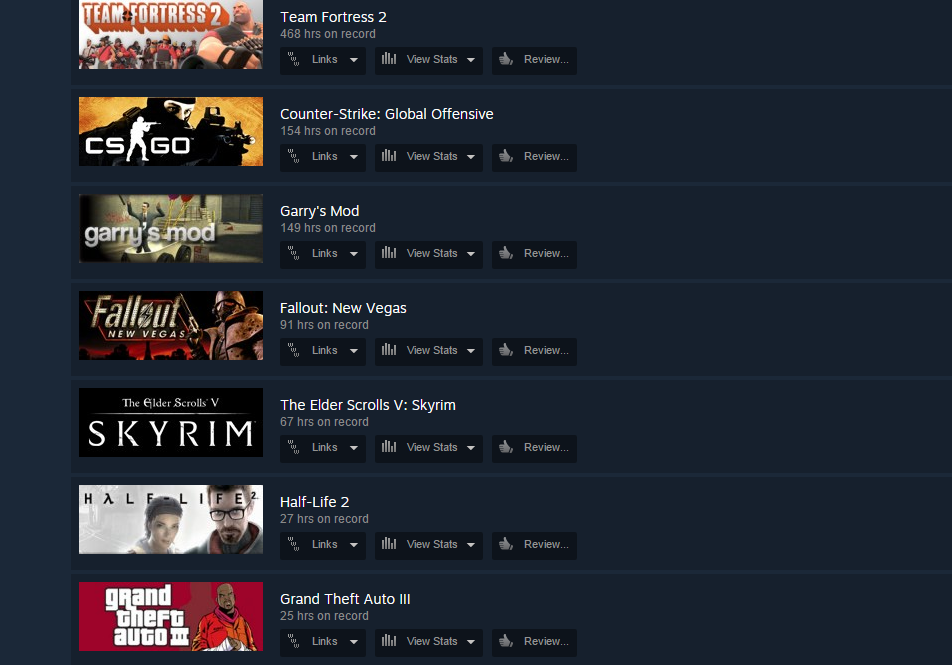Click the links chain icon for Half-Life 2

(293, 544)
